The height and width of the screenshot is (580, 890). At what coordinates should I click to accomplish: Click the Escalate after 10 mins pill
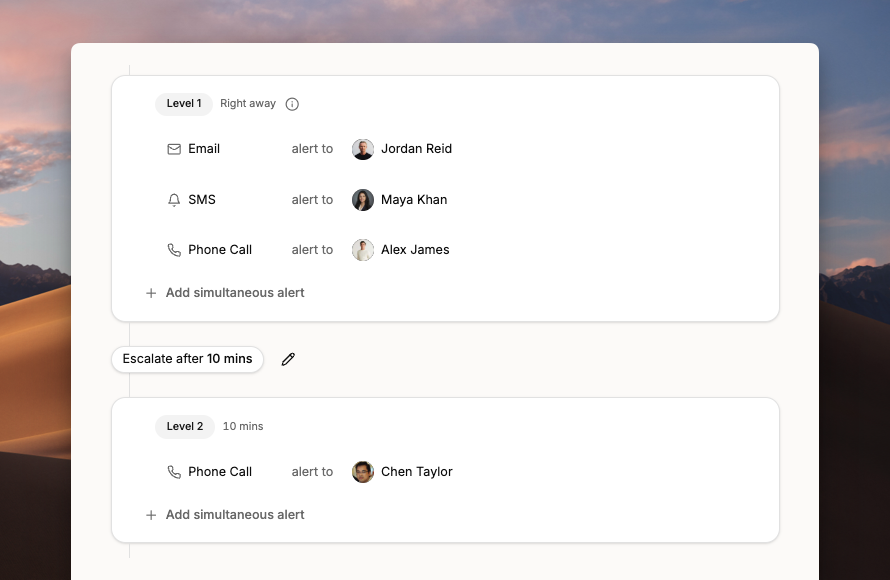[x=187, y=359]
